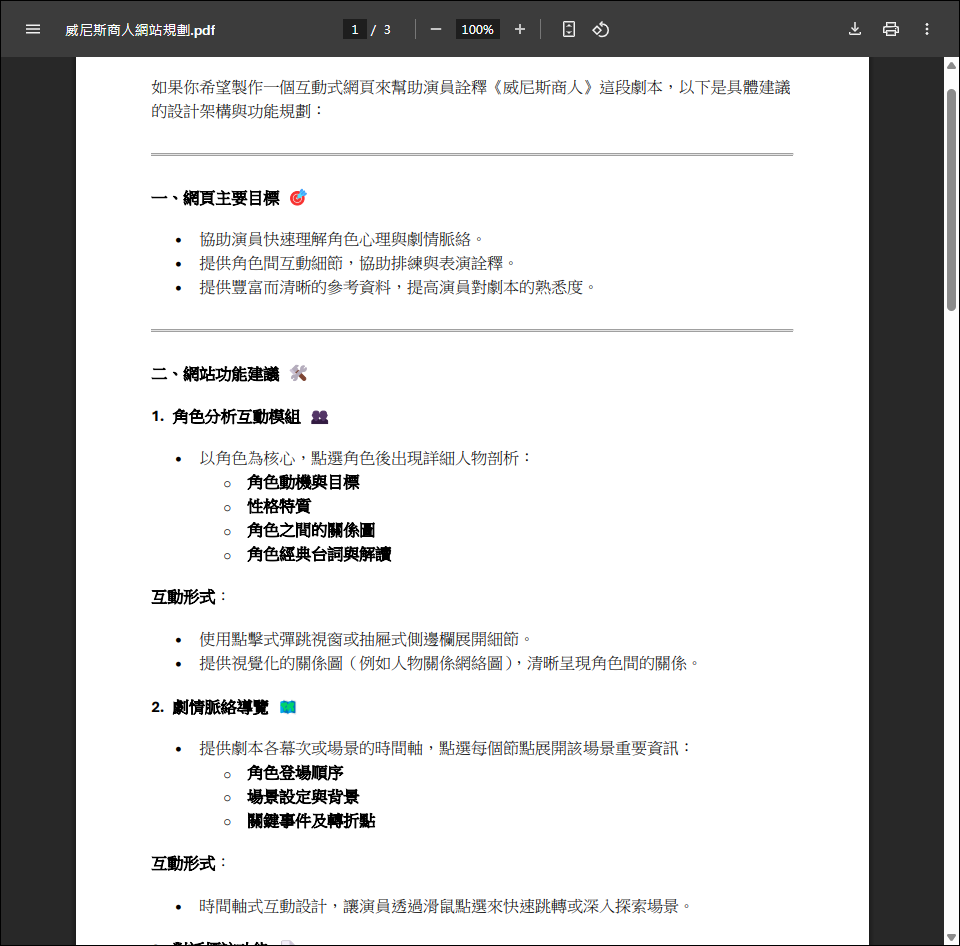Image resolution: width=960 pixels, height=946 pixels.
Task: Click the zoom in plus button
Action: pos(520,29)
